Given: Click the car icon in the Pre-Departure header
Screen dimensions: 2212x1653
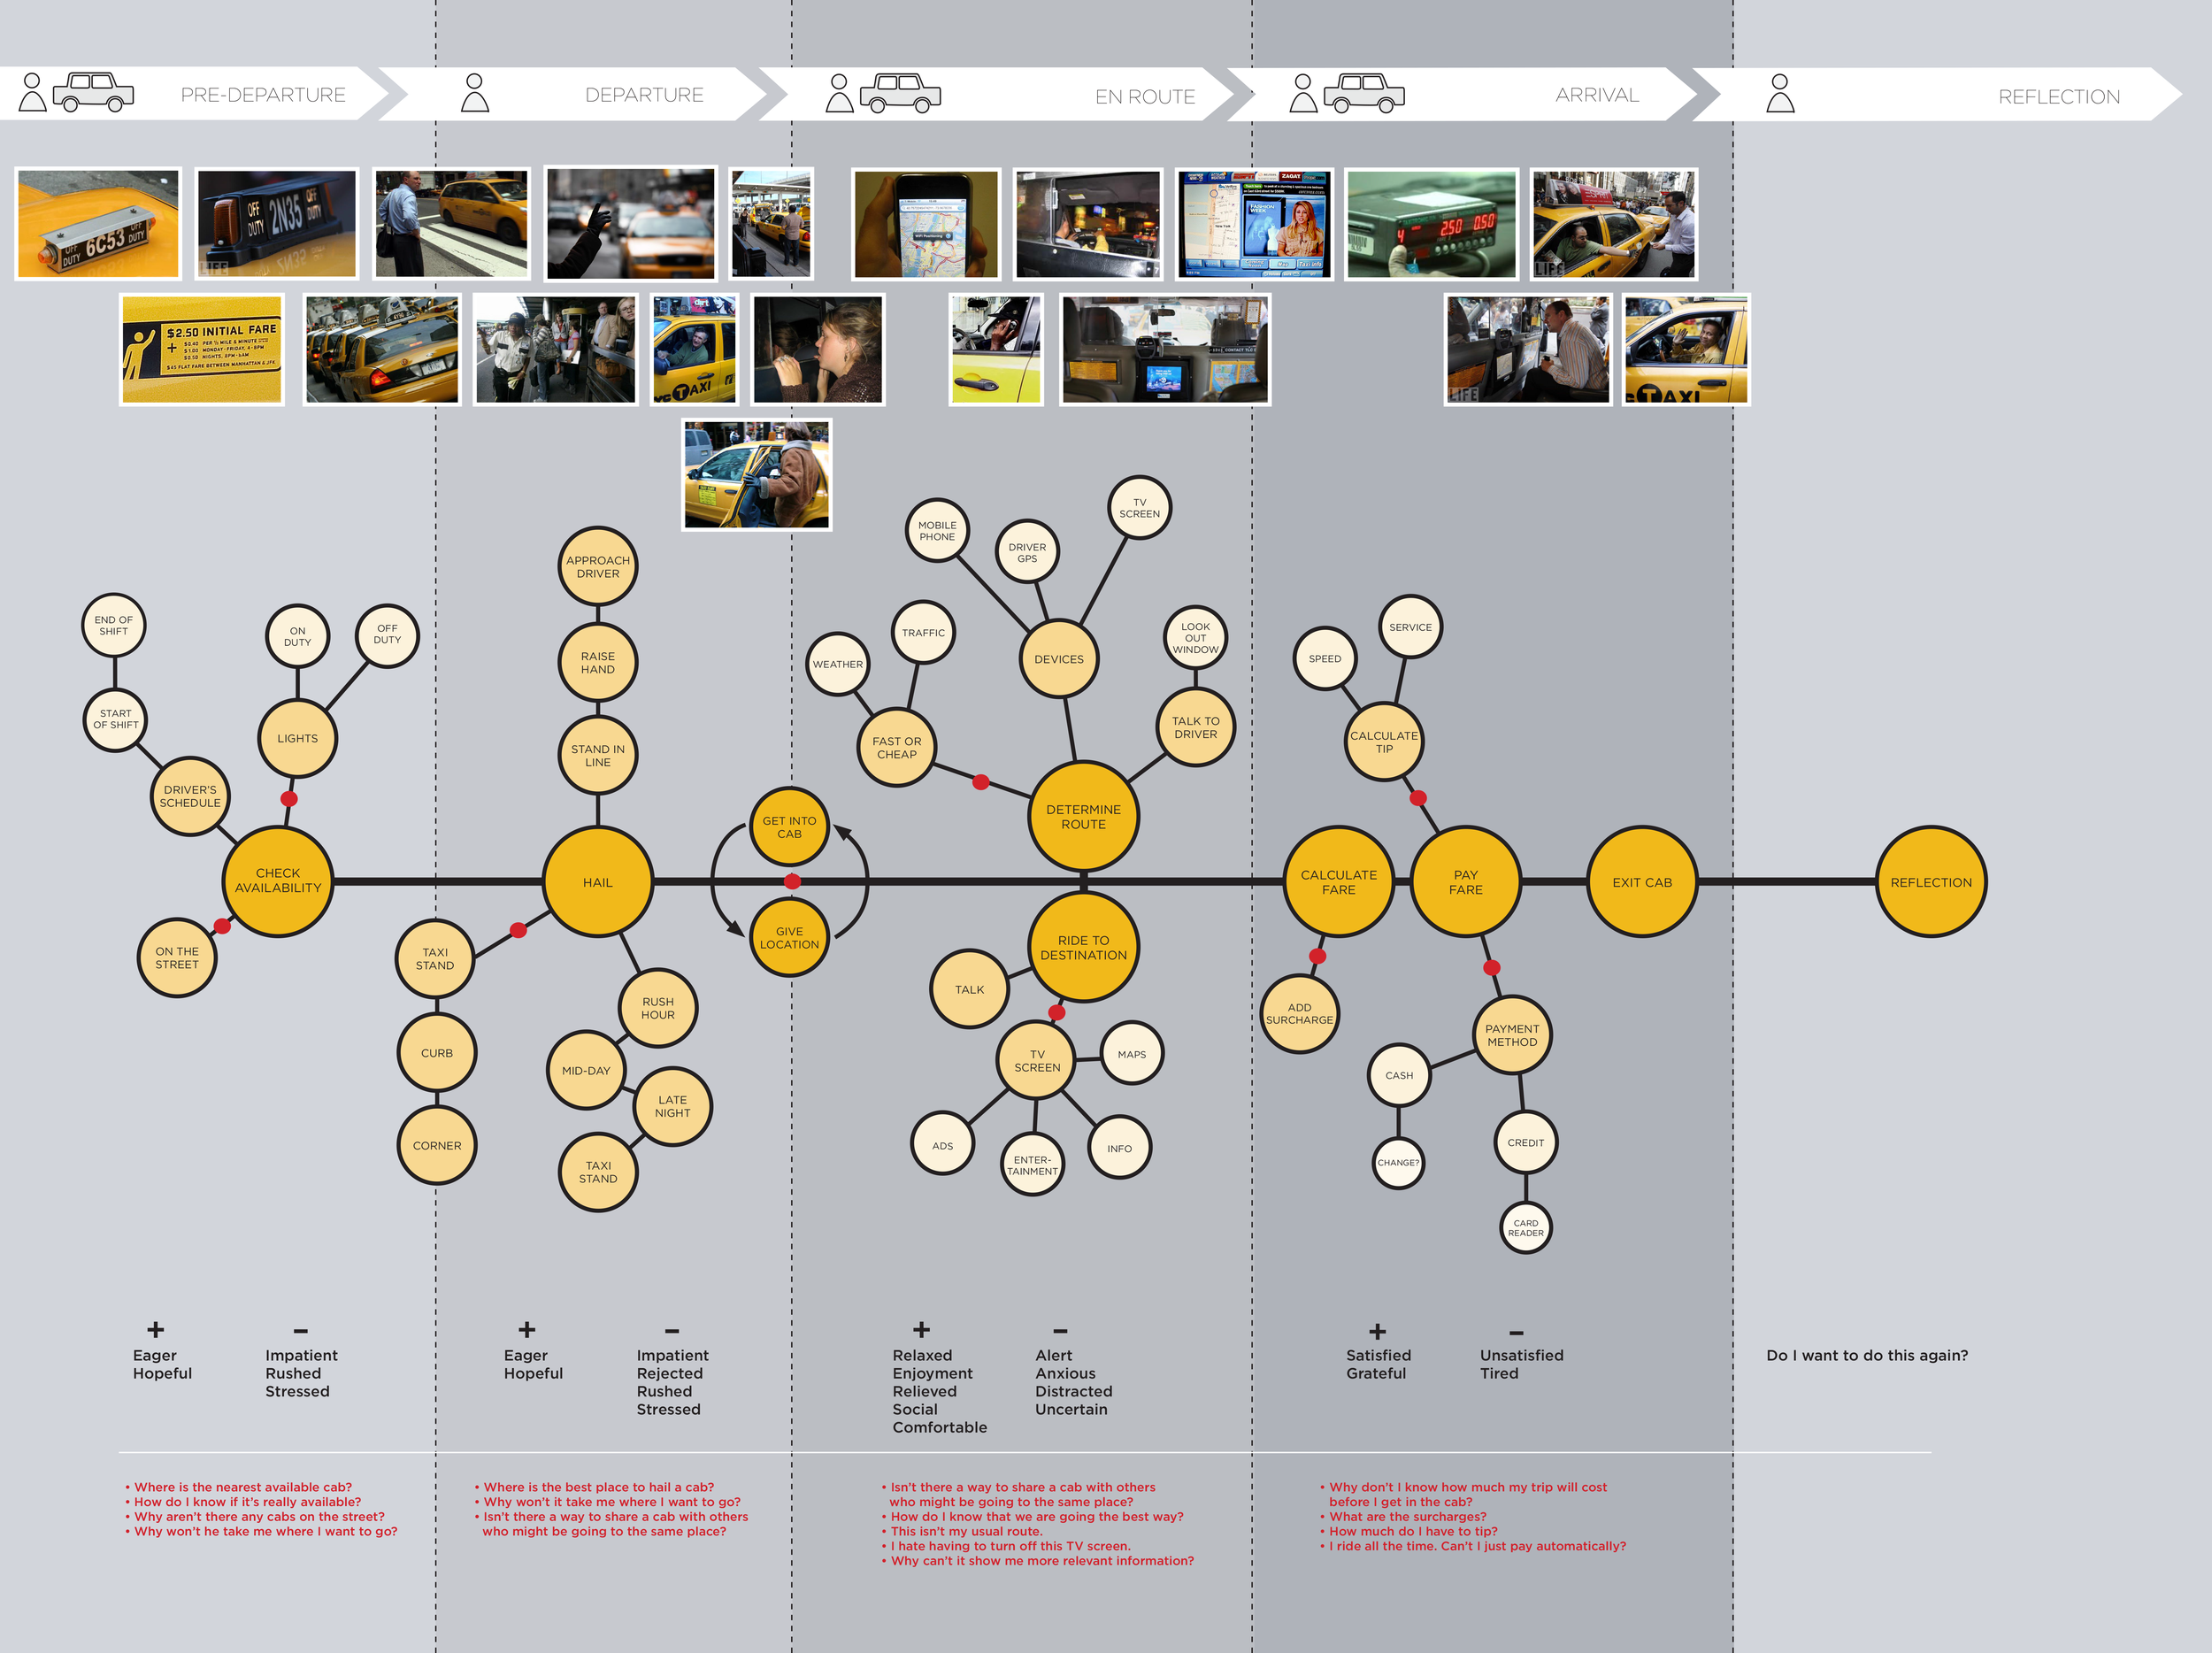Looking at the screenshot, I should click(x=93, y=92).
